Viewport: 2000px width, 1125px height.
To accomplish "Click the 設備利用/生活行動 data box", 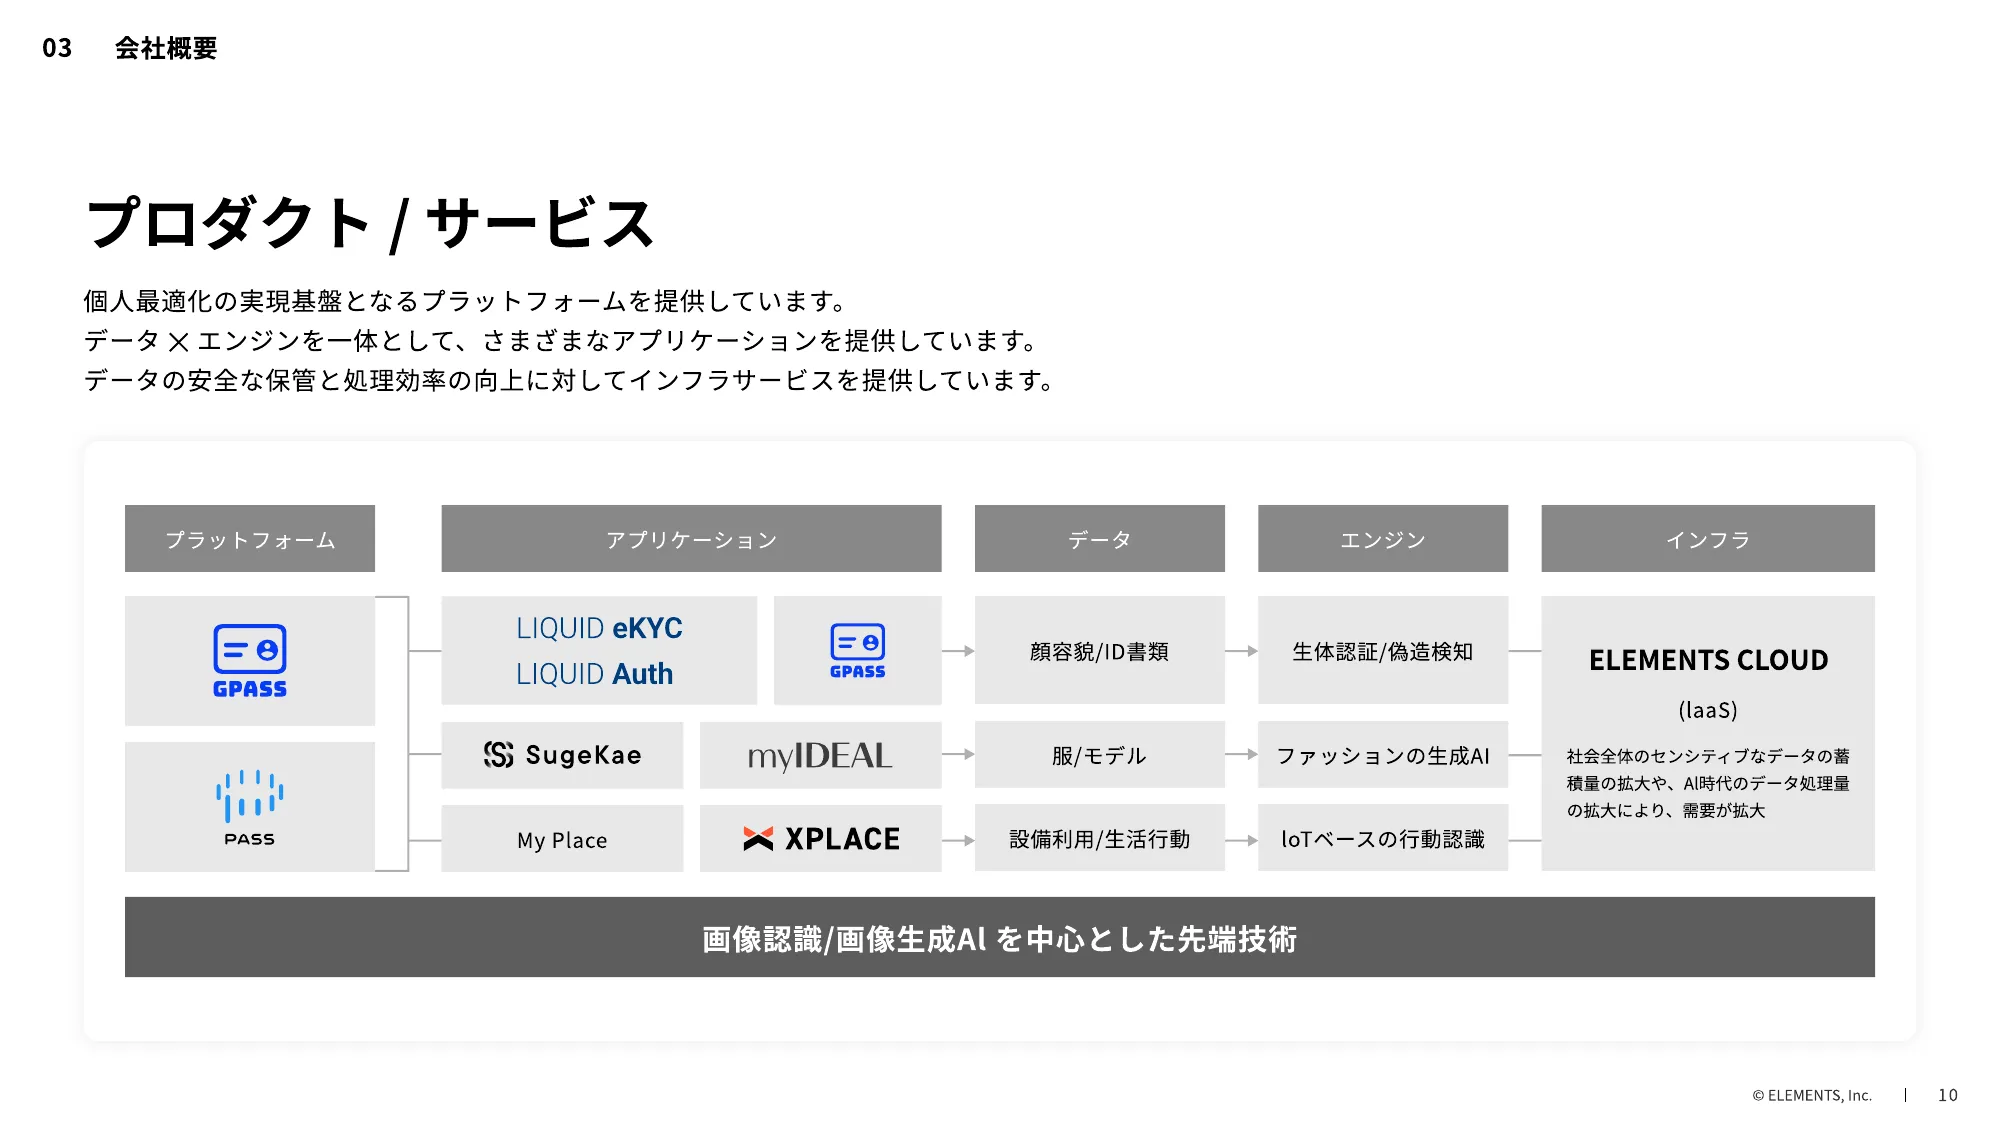I will [x=1099, y=839].
